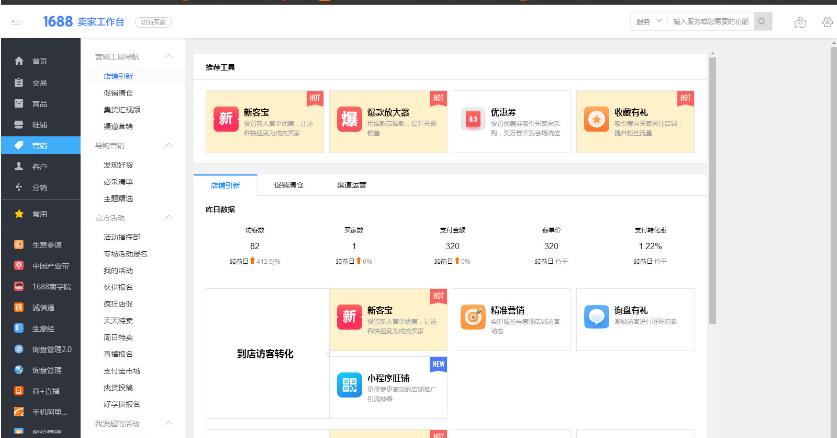Click the home icon in the left sidebar
This screenshot has width=837, height=438.
tap(18, 61)
